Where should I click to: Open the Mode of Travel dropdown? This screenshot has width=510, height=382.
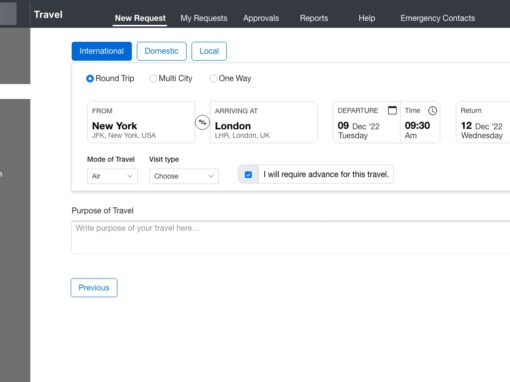pyautogui.click(x=112, y=176)
